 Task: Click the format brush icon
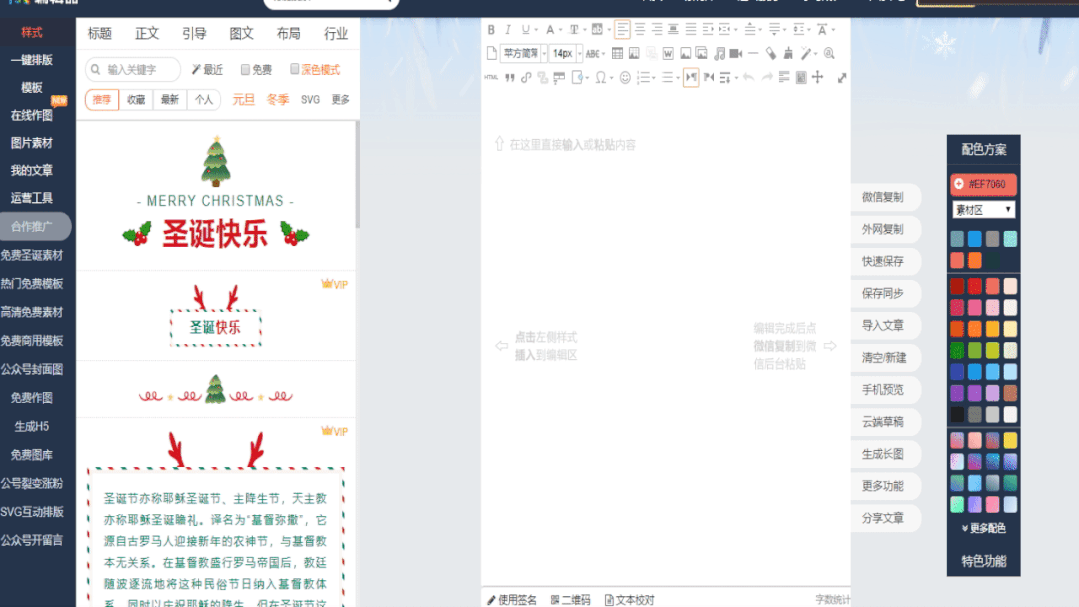tap(788, 53)
